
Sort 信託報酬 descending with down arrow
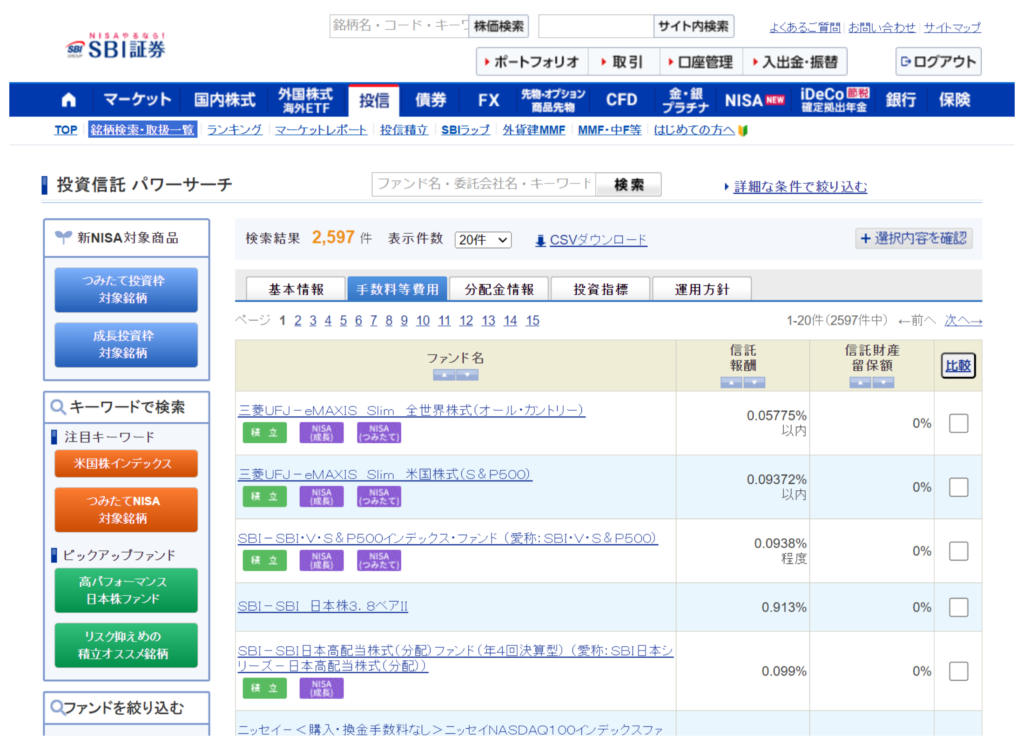click(x=754, y=382)
